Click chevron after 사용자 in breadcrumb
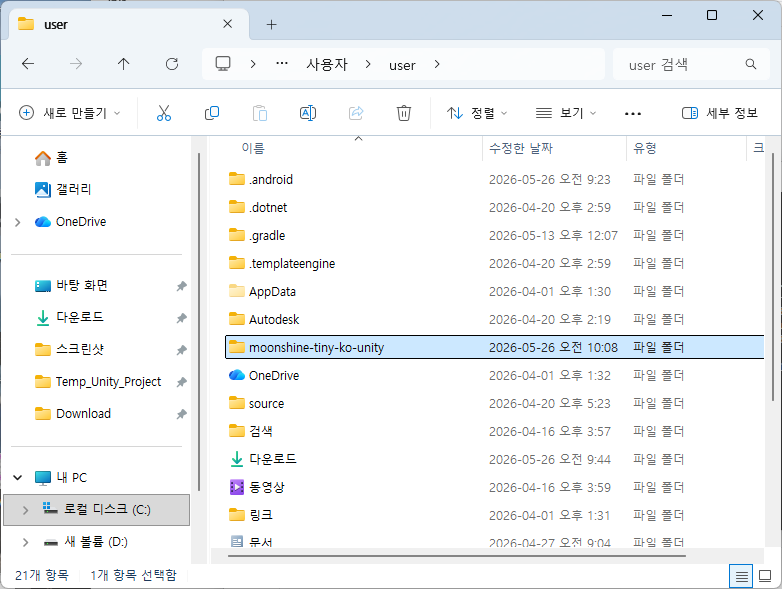This screenshot has height=589, width=782. coord(368,64)
